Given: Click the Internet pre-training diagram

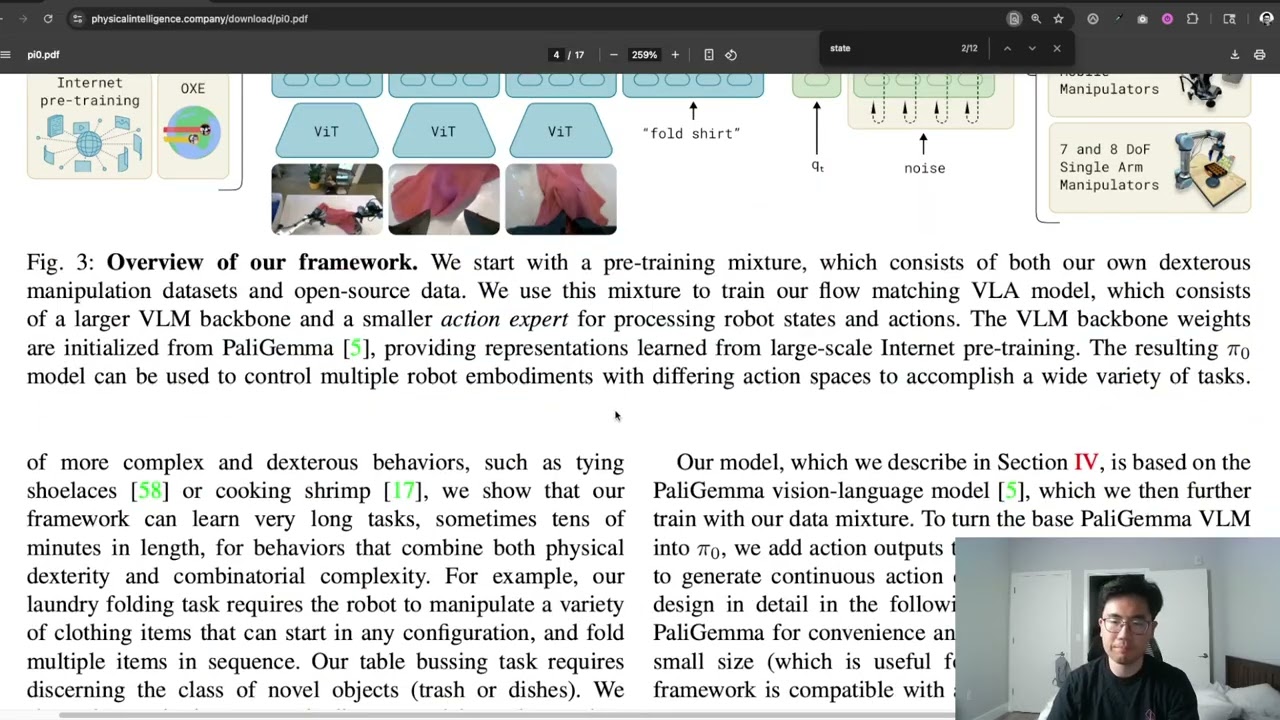Looking at the screenshot, I should point(89,142).
